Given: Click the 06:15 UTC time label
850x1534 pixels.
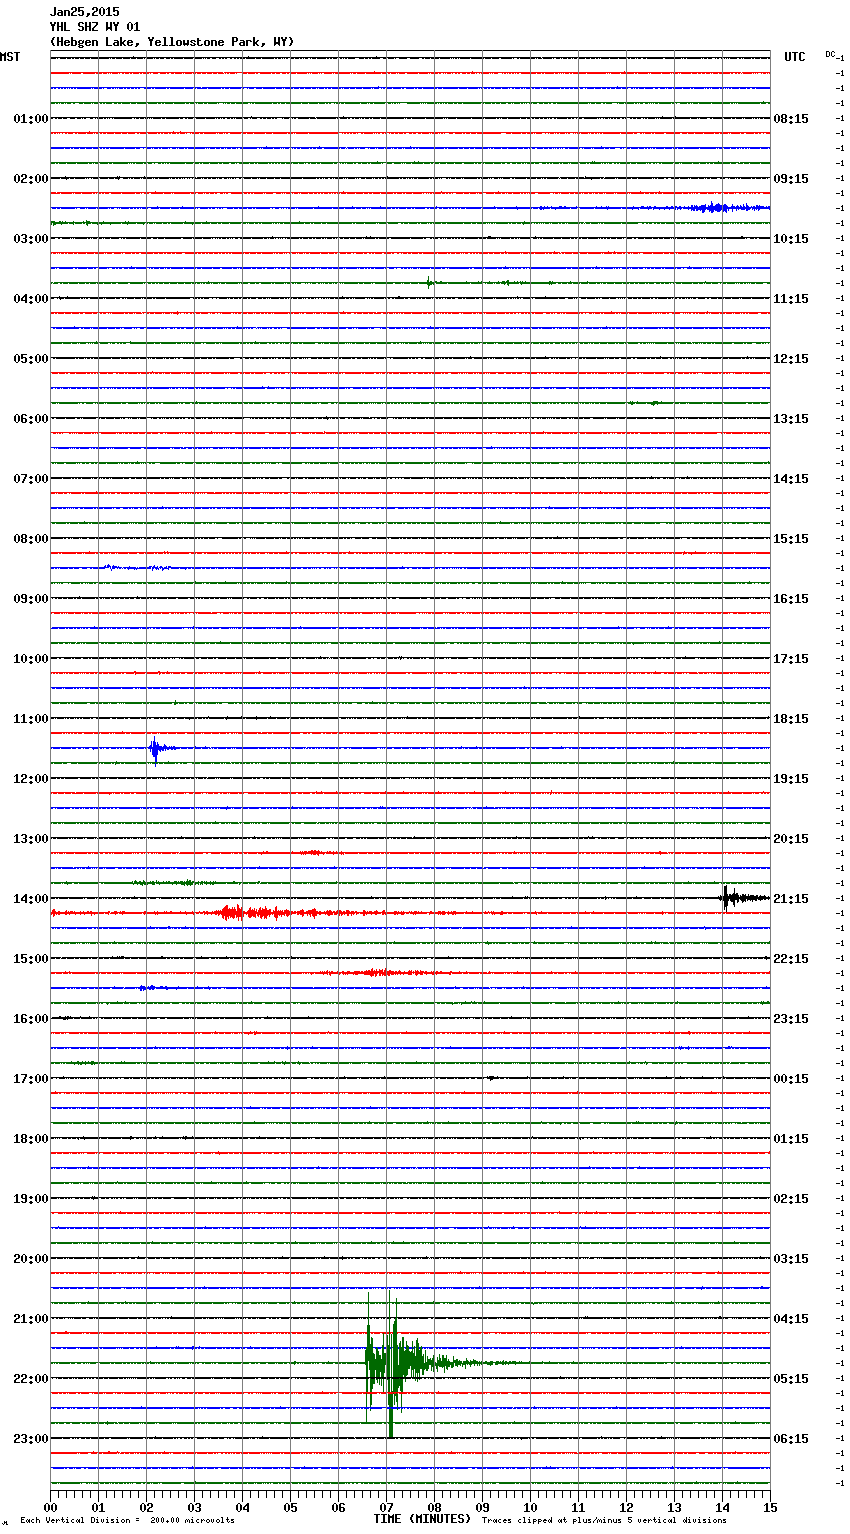Looking at the screenshot, I should [791, 1439].
